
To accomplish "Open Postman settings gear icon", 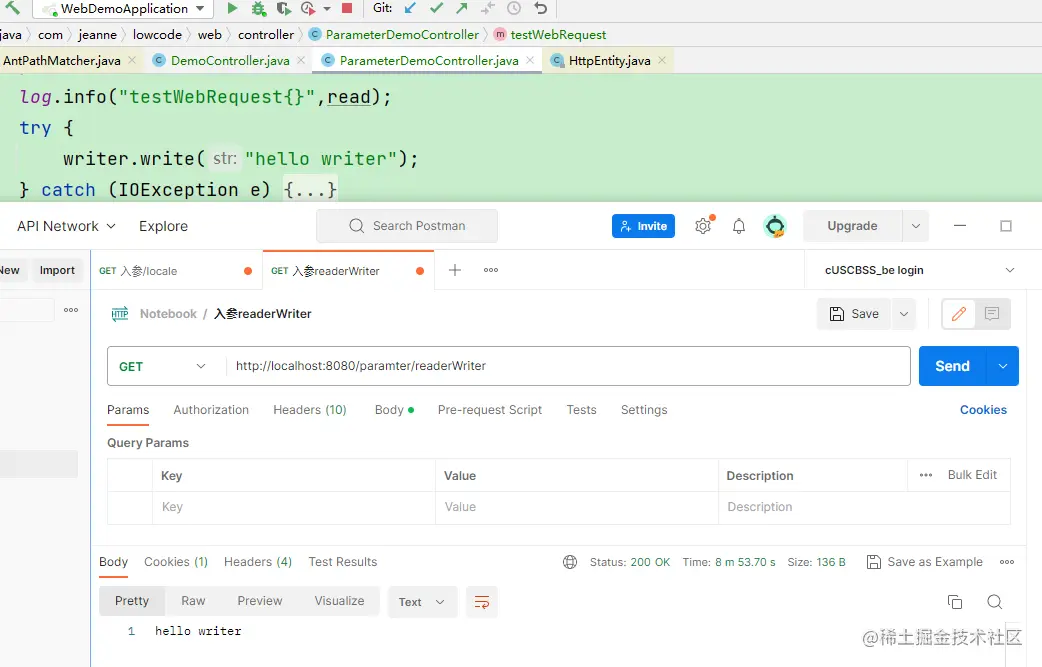I will (703, 226).
